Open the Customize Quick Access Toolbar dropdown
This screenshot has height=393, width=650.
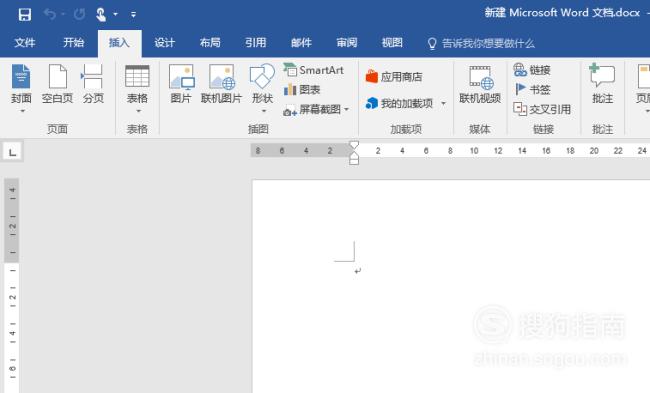click(x=133, y=15)
